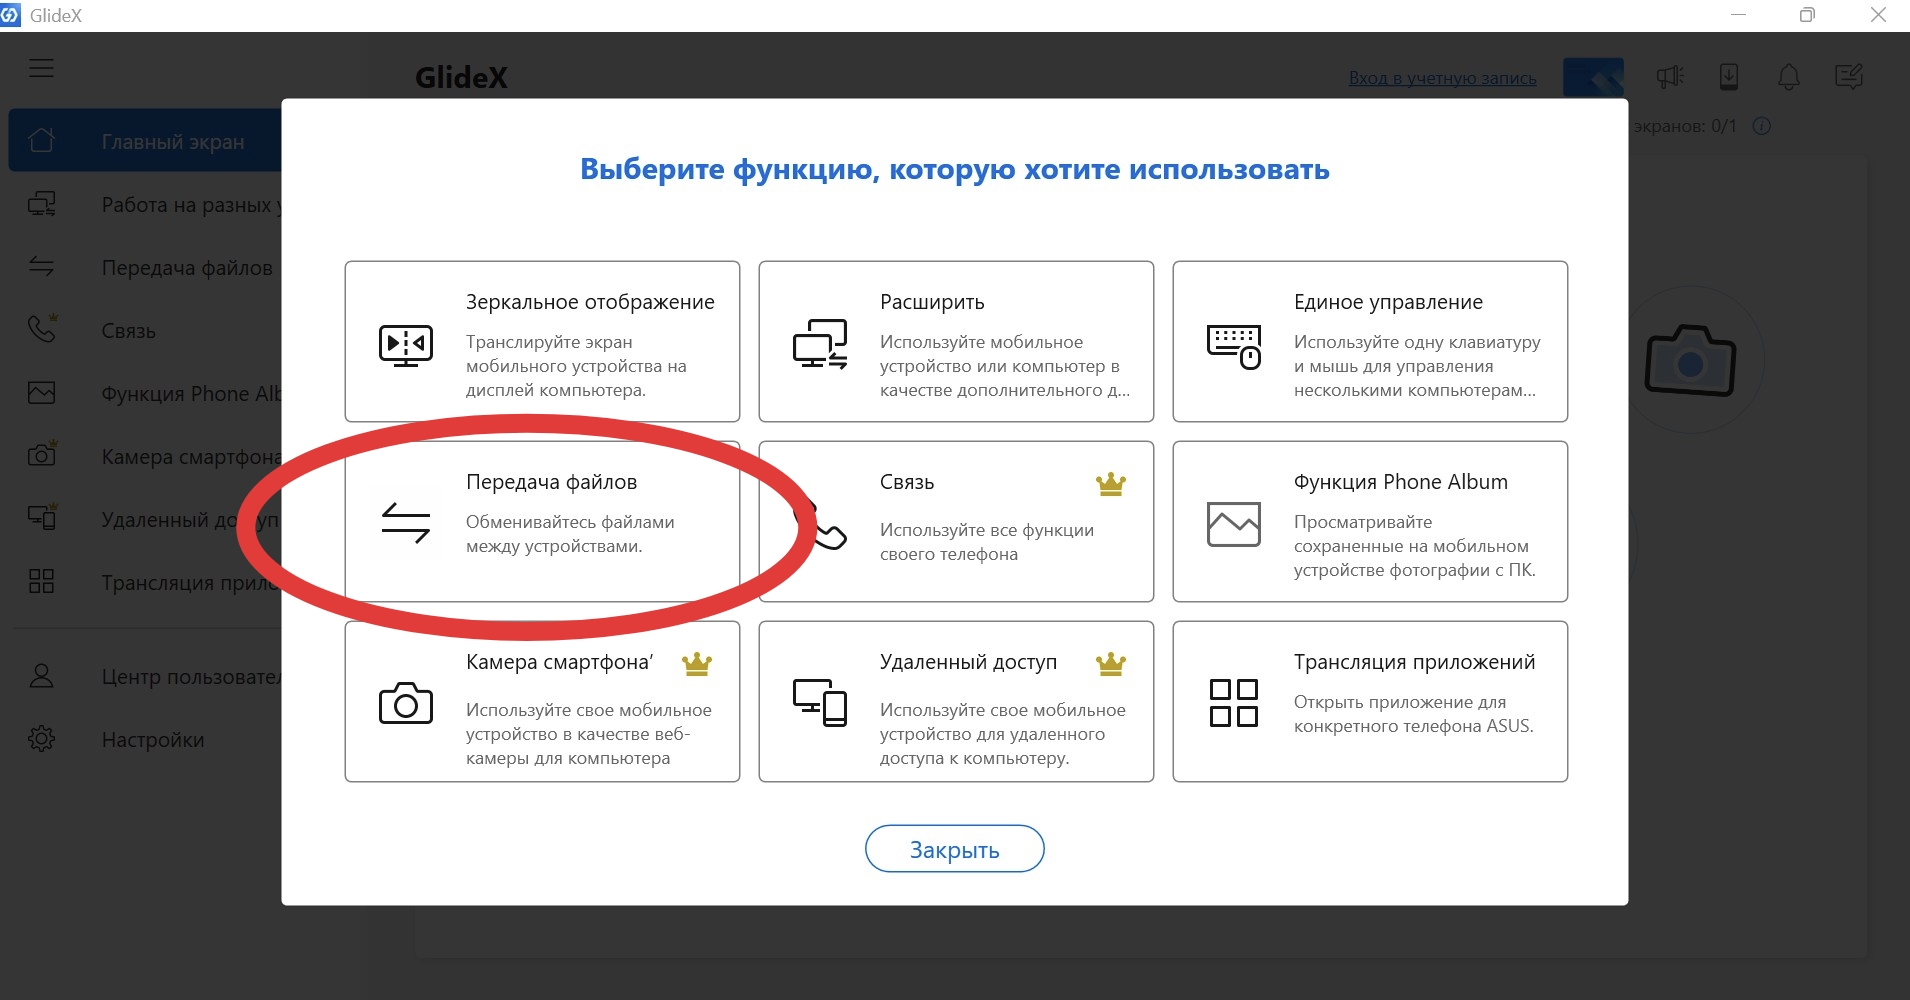Click the file transfer arrows icon in dialog

coord(406,523)
